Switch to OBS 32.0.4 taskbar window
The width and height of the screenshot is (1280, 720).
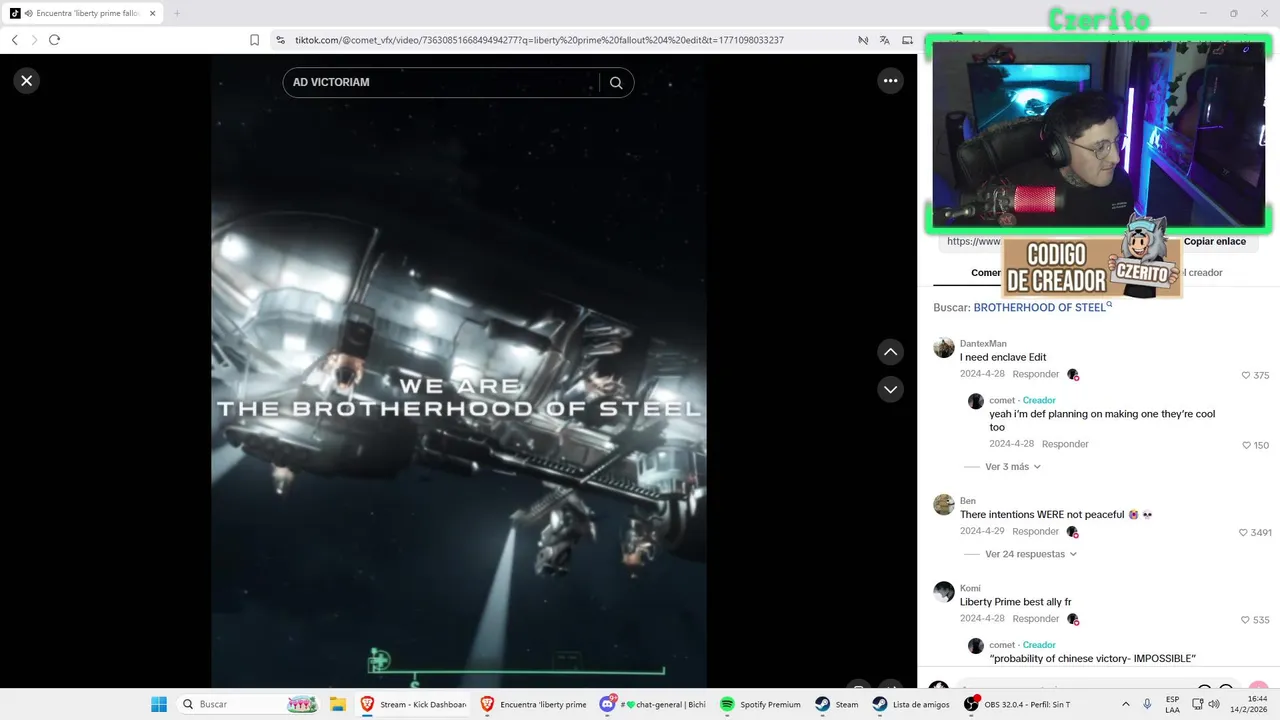1018,704
